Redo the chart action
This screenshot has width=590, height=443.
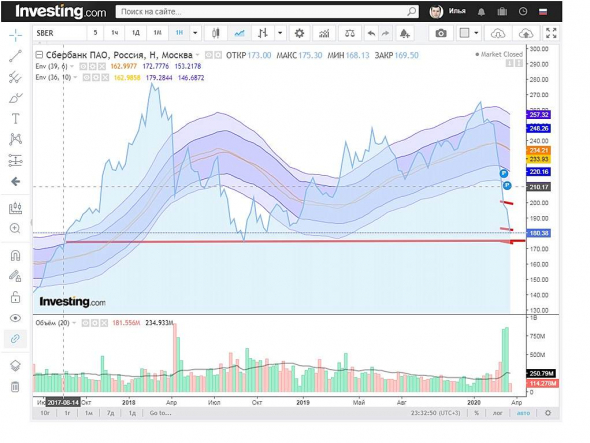[x=385, y=33]
